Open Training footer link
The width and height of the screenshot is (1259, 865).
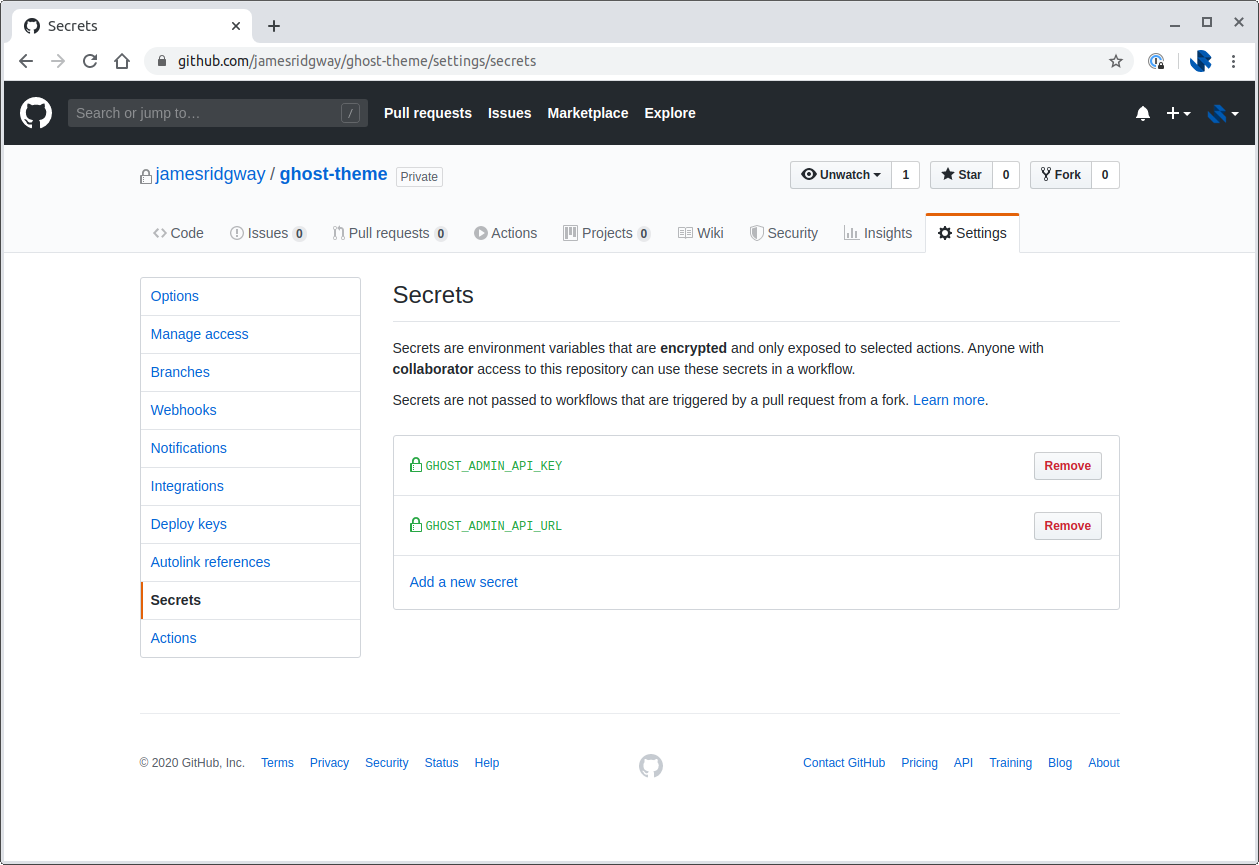click(1010, 763)
